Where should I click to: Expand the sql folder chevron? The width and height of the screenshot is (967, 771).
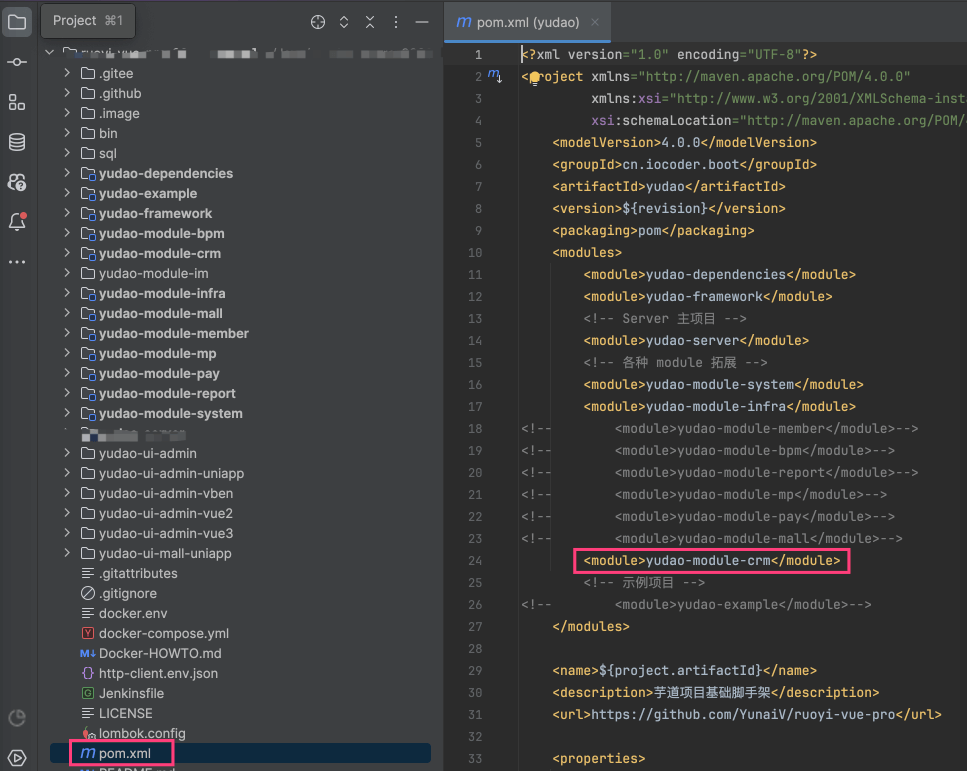(x=67, y=153)
